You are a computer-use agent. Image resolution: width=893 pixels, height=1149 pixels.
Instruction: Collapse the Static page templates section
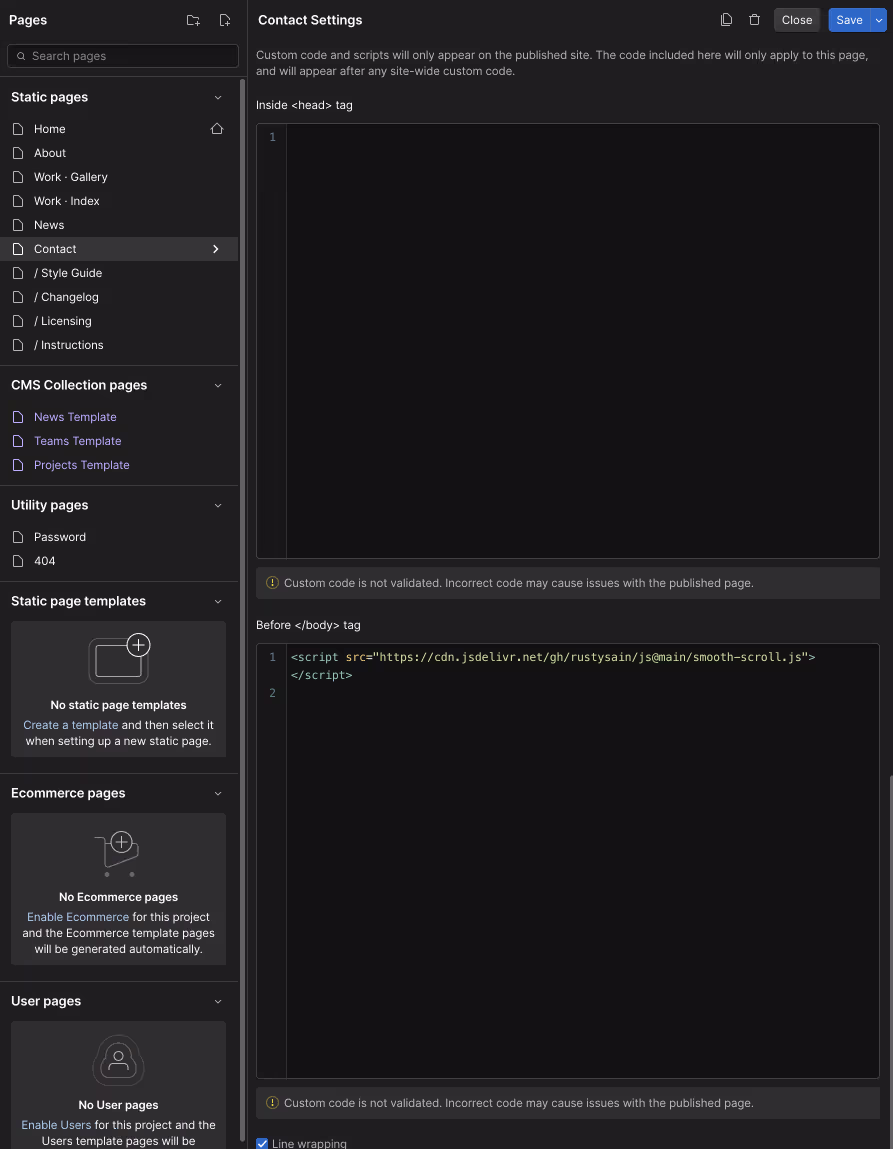218,602
